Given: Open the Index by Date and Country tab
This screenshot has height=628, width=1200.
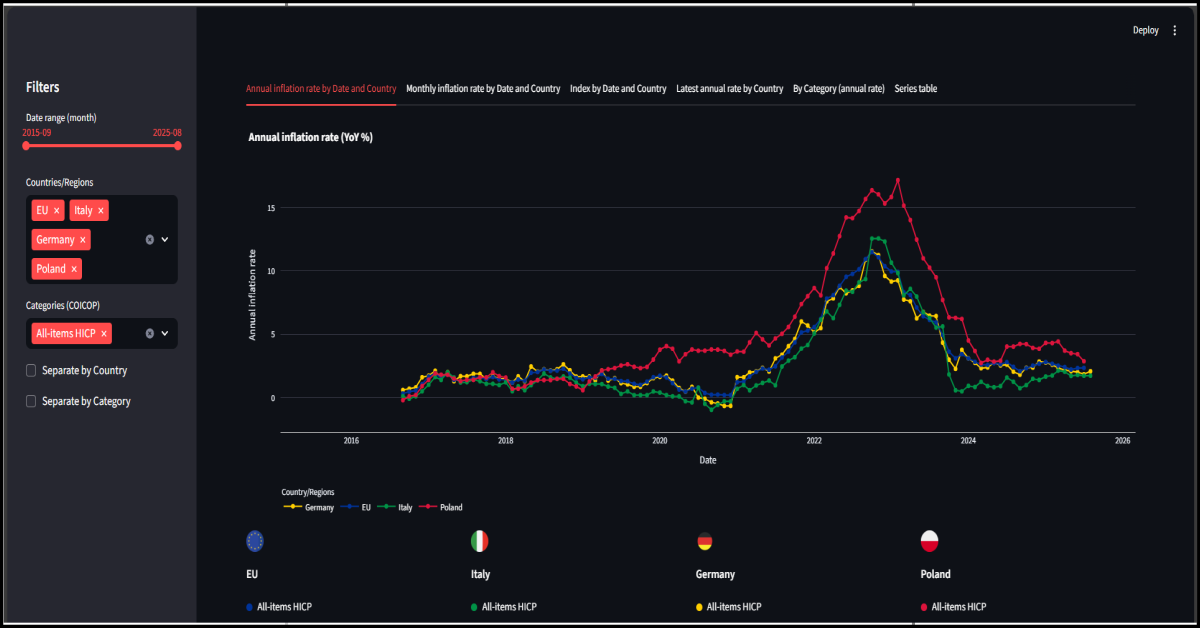Looking at the screenshot, I should pos(618,89).
